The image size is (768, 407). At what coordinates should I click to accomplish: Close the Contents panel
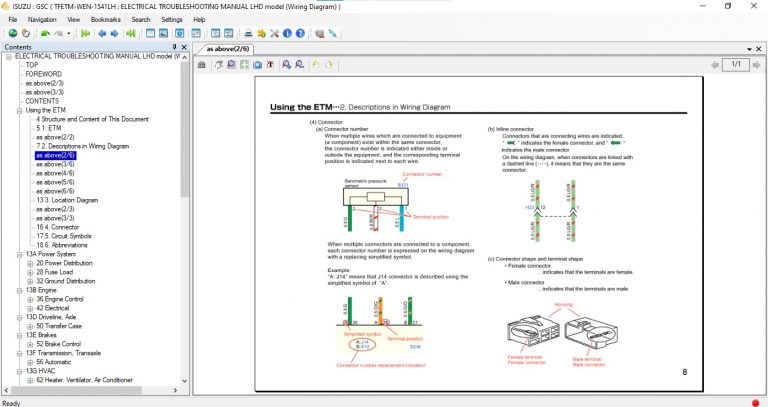[x=184, y=47]
